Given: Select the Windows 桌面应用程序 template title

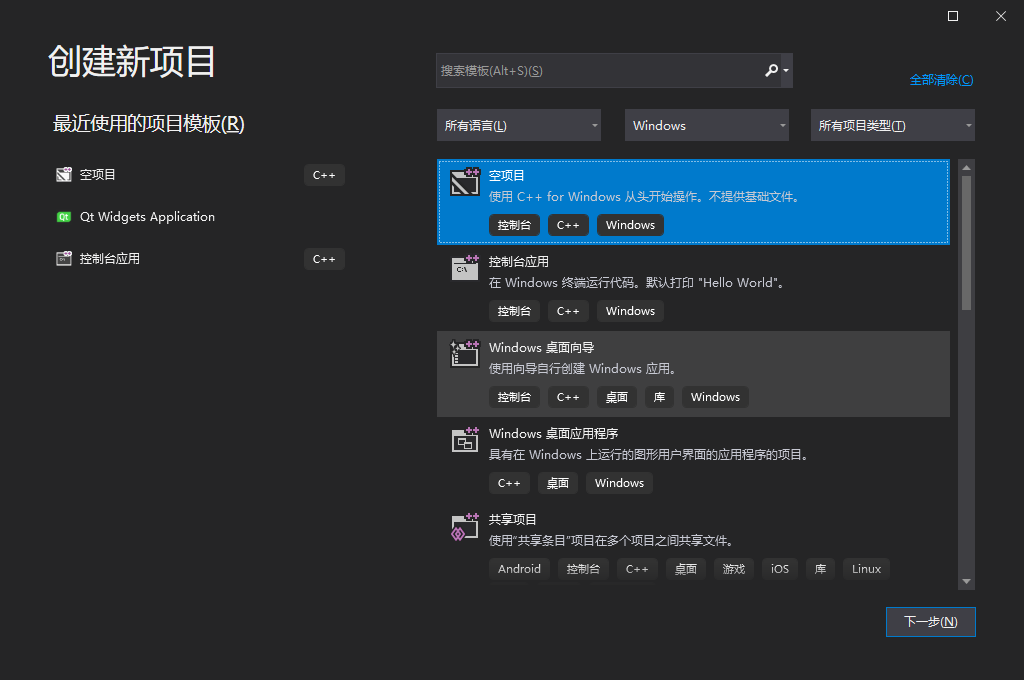Looking at the screenshot, I should click(553, 434).
